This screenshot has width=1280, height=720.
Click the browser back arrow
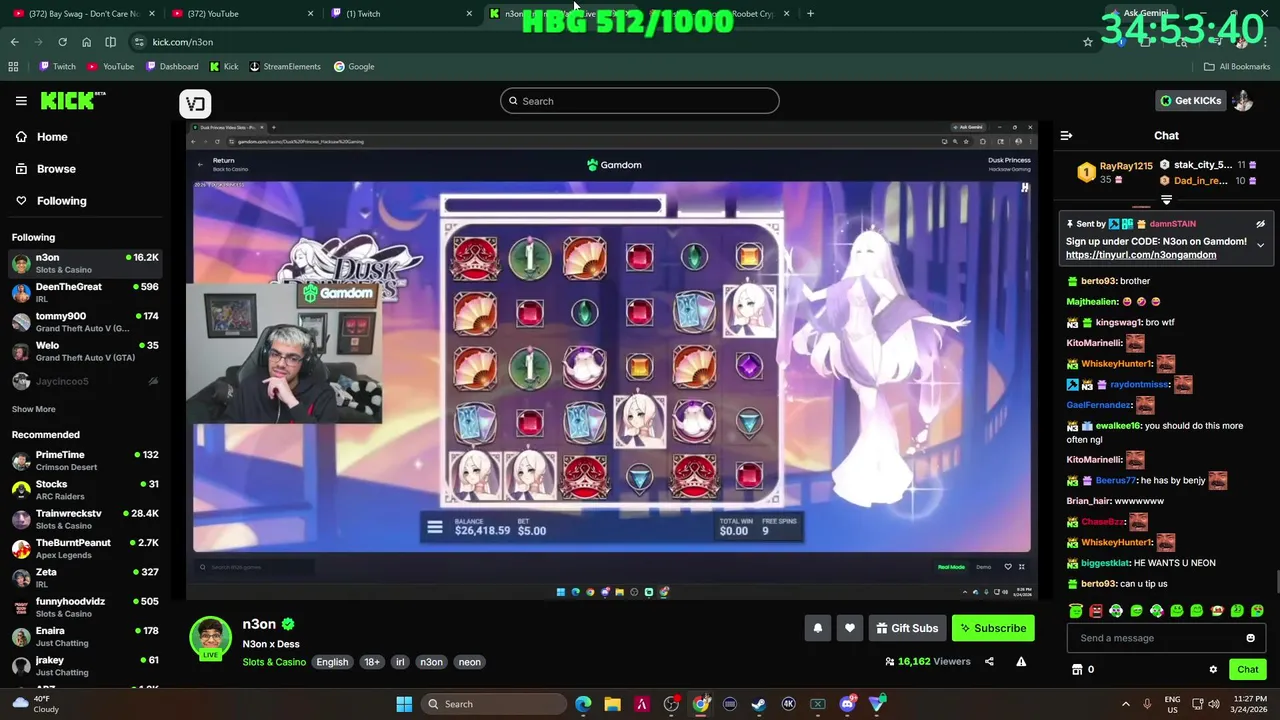click(14, 42)
